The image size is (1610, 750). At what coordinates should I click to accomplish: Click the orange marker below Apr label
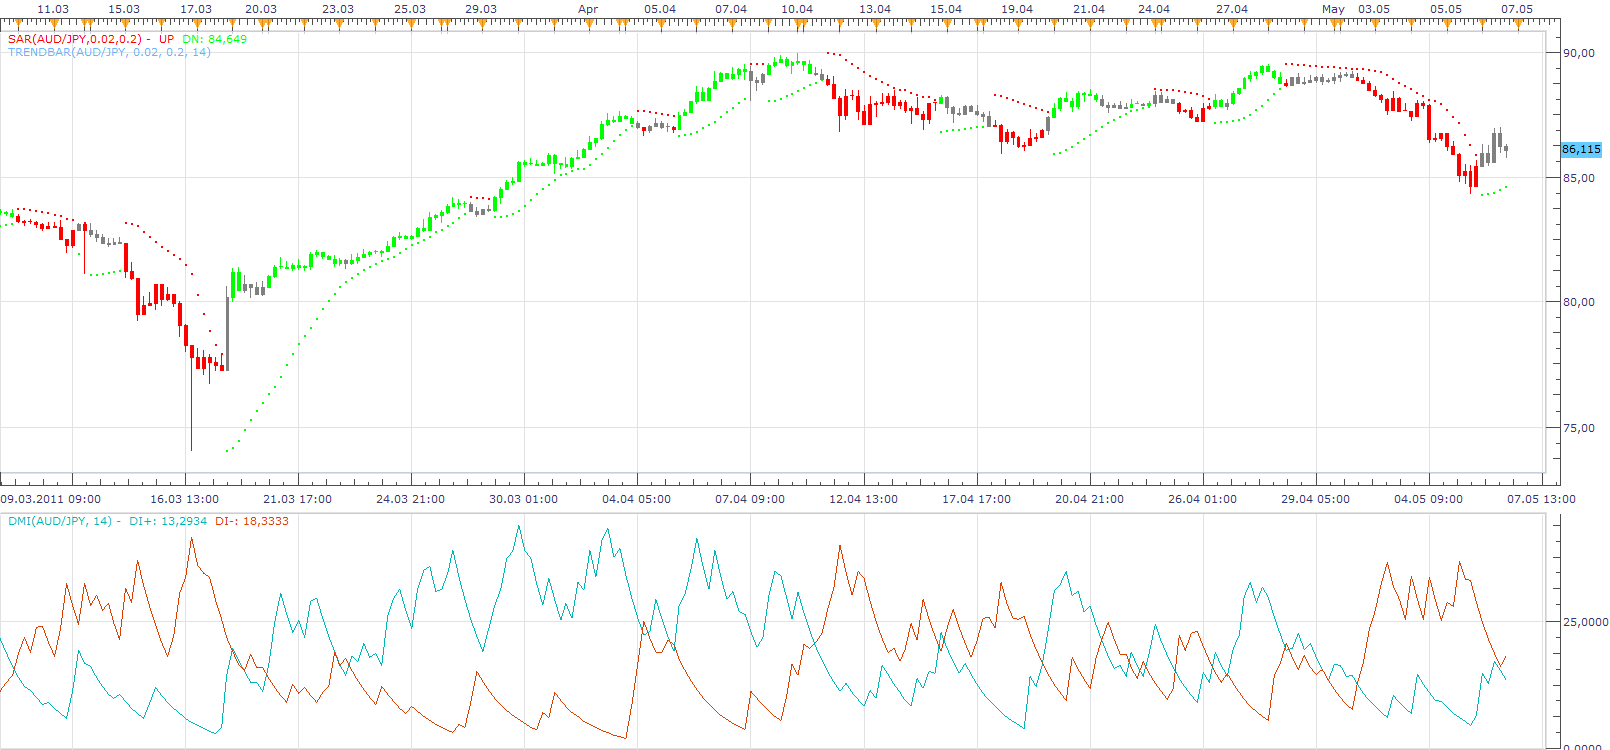[x=588, y=22]
